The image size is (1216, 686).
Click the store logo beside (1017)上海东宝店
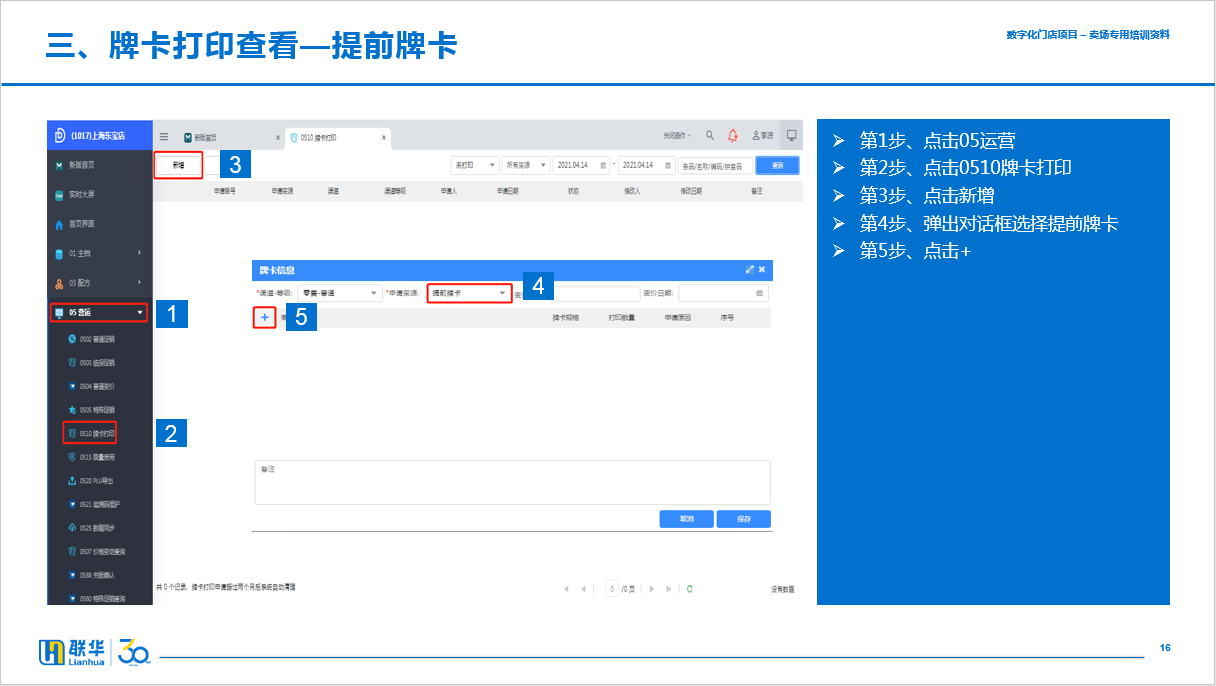[60, 135]
